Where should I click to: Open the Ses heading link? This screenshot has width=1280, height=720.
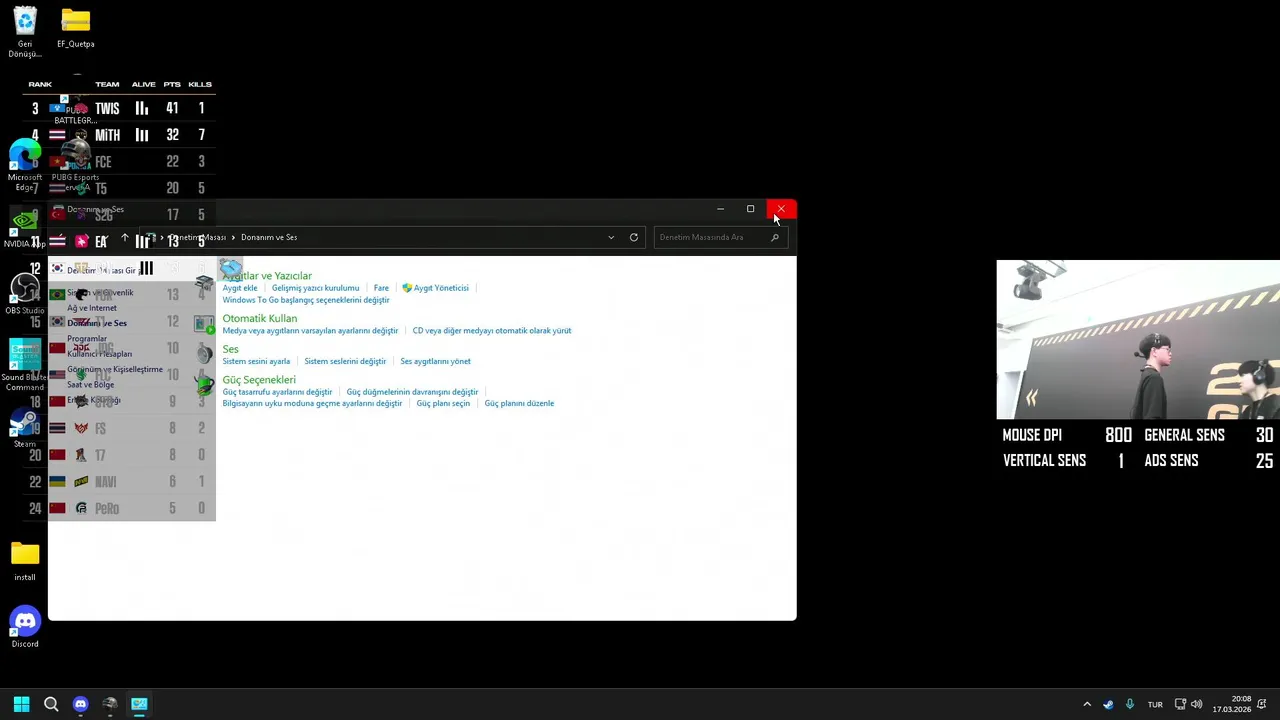point(230,349)
